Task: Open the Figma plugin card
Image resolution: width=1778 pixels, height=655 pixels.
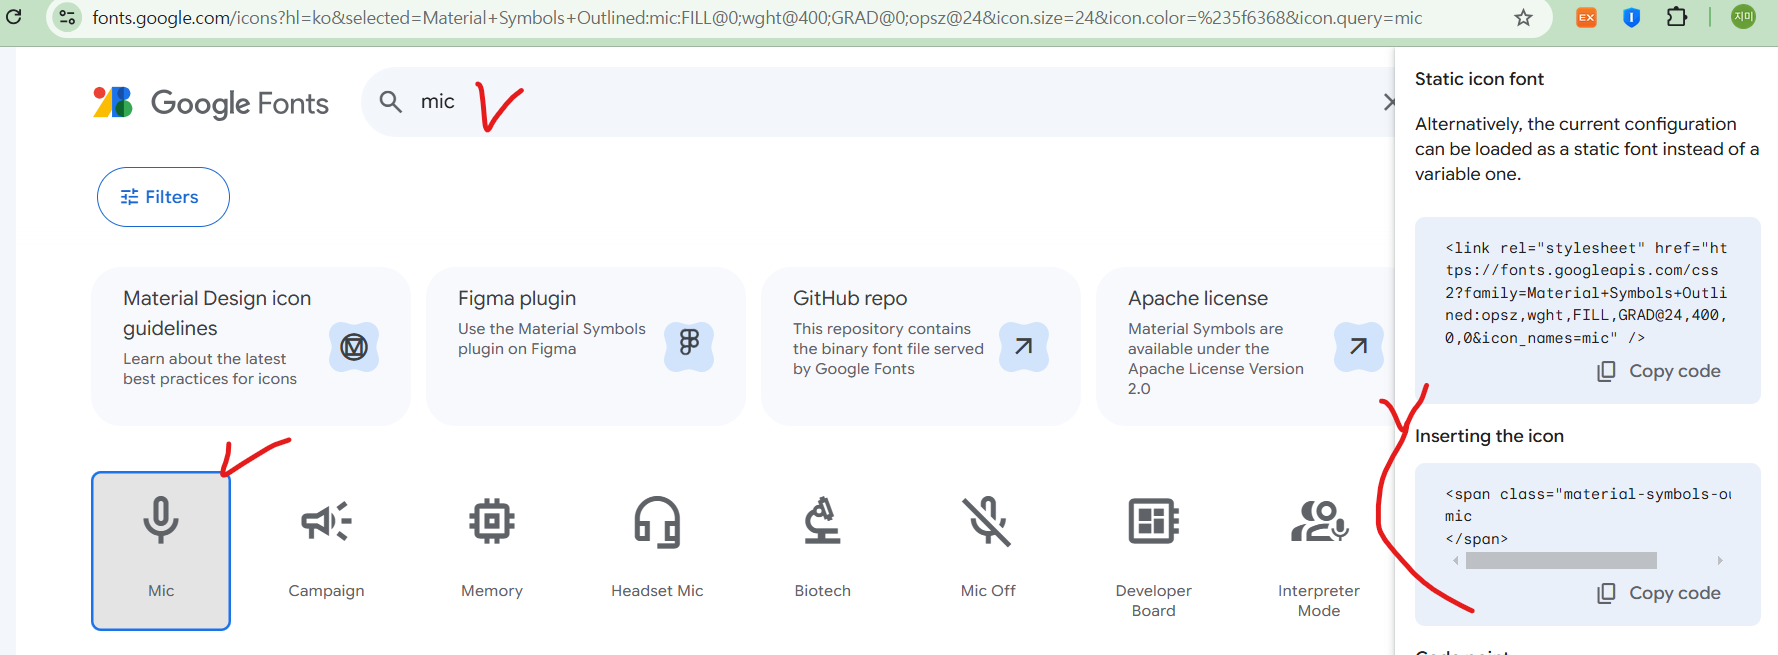Action: point(586,346)
